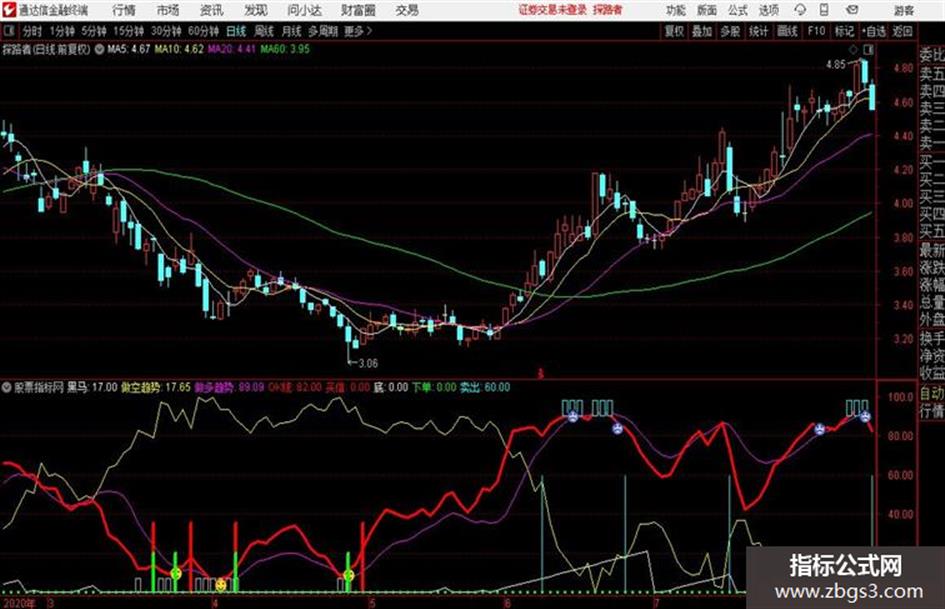This screenshot has height=609, width=945.
Task: Click the 做多趋势 indicator value
Action: (x=229, y=387)
